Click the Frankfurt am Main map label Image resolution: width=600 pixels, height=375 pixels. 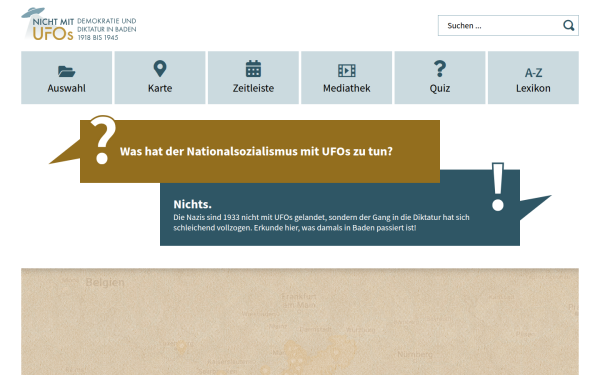(299, 301)
